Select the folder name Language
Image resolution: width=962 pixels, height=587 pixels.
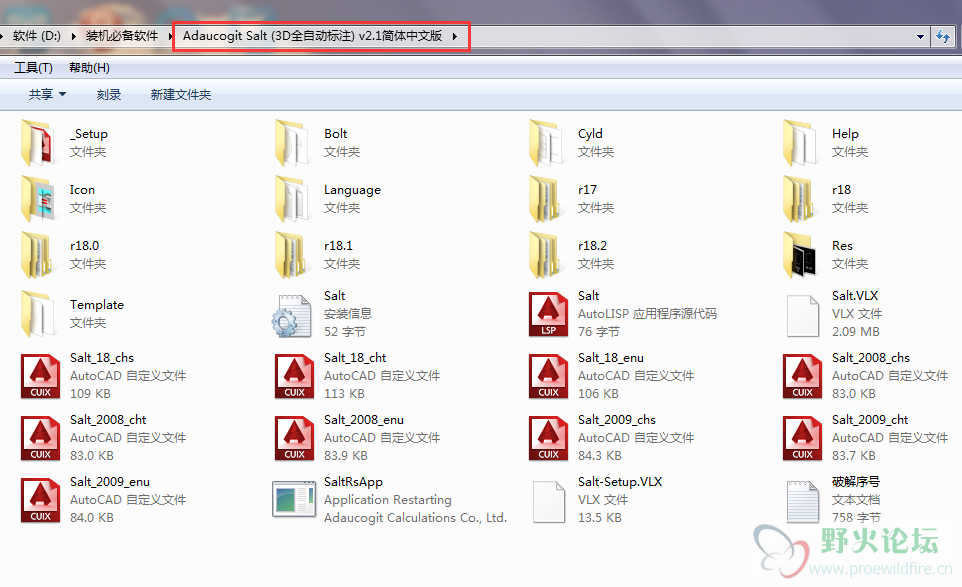[x=352, y=190]
